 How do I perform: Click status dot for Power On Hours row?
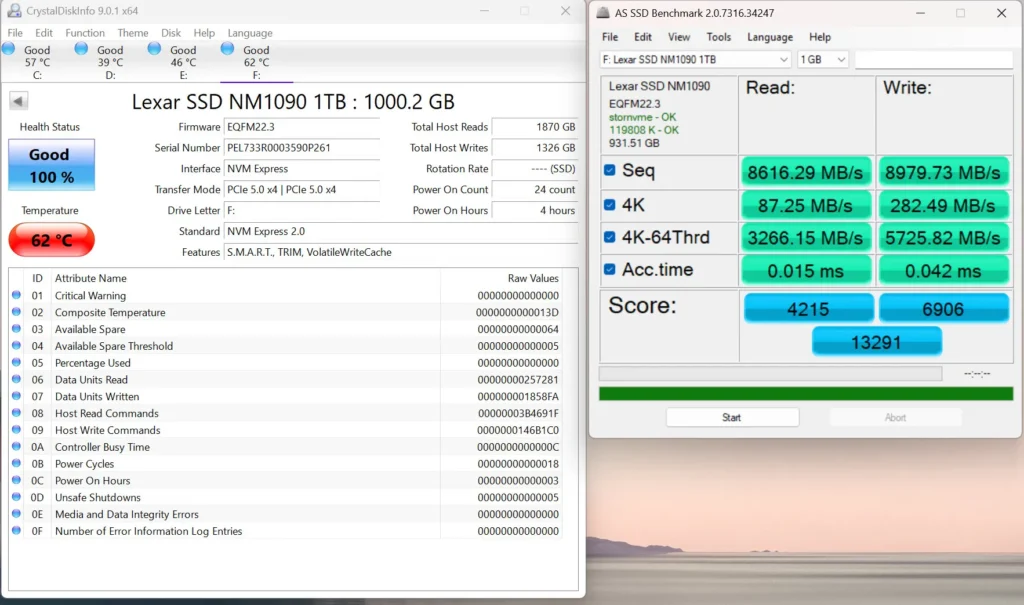(16, 480)
